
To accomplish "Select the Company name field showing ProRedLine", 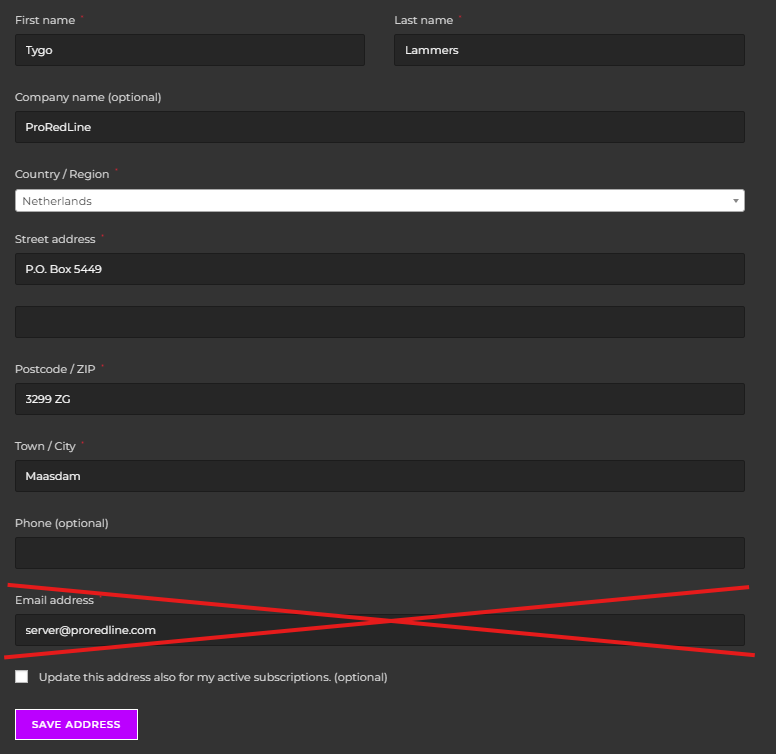I will 380,127.
